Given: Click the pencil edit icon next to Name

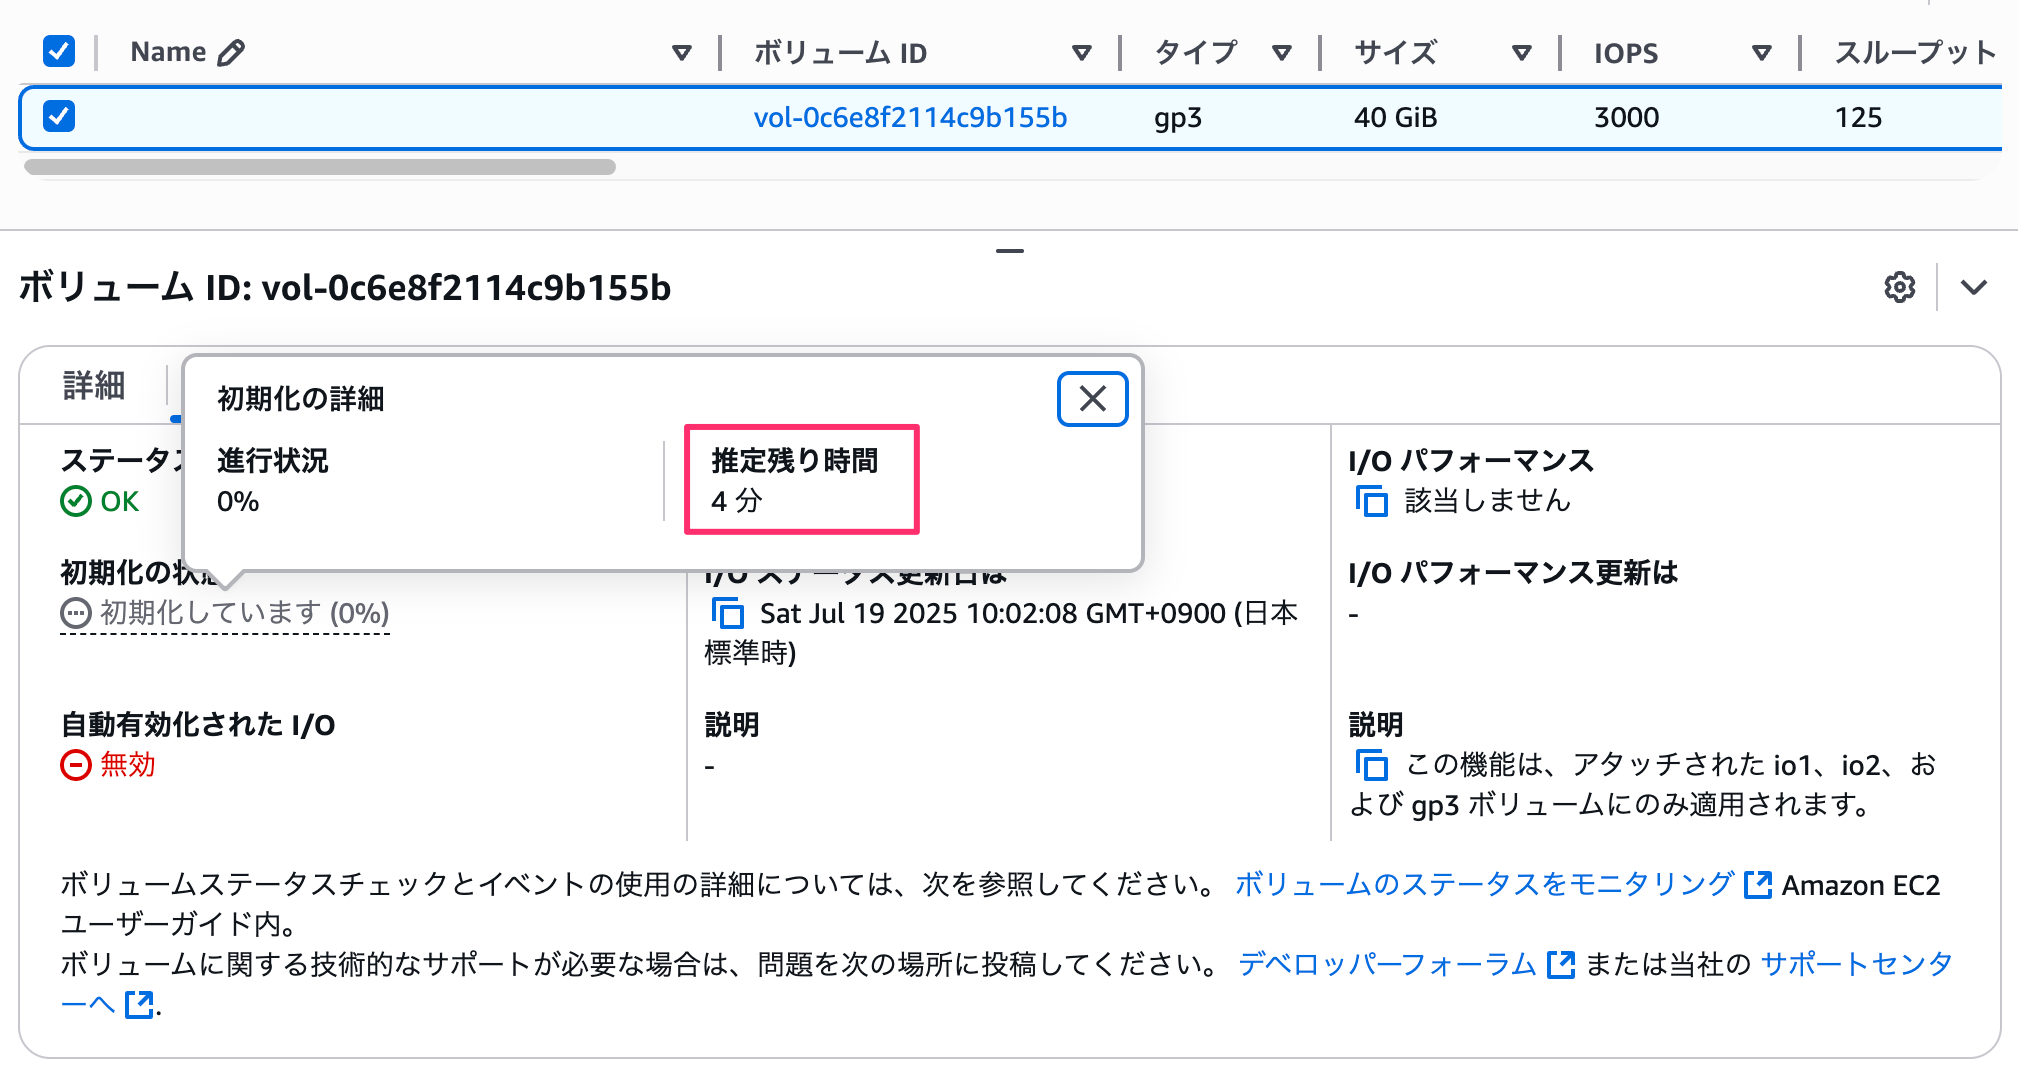Looking at the screenshot, I should click(231, 52).
